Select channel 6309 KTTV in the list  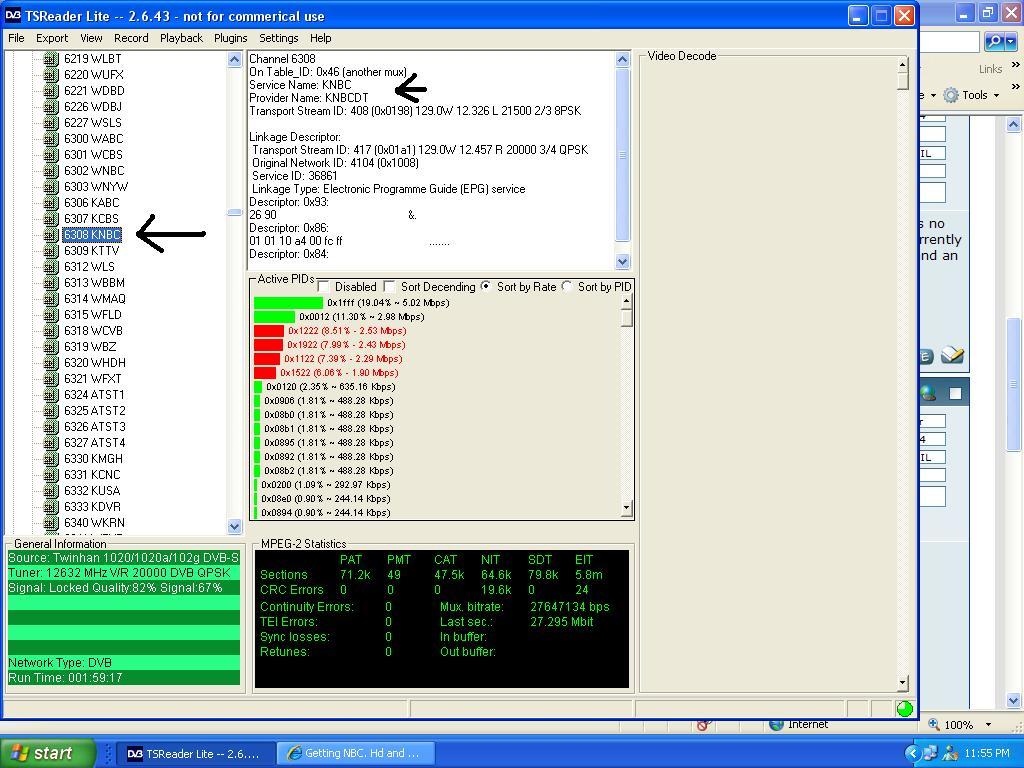tap(91, 251)
